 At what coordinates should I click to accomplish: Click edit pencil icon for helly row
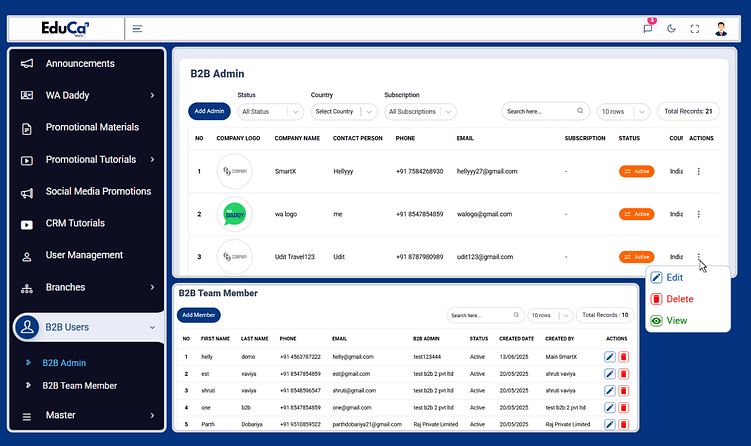(609, 357)
